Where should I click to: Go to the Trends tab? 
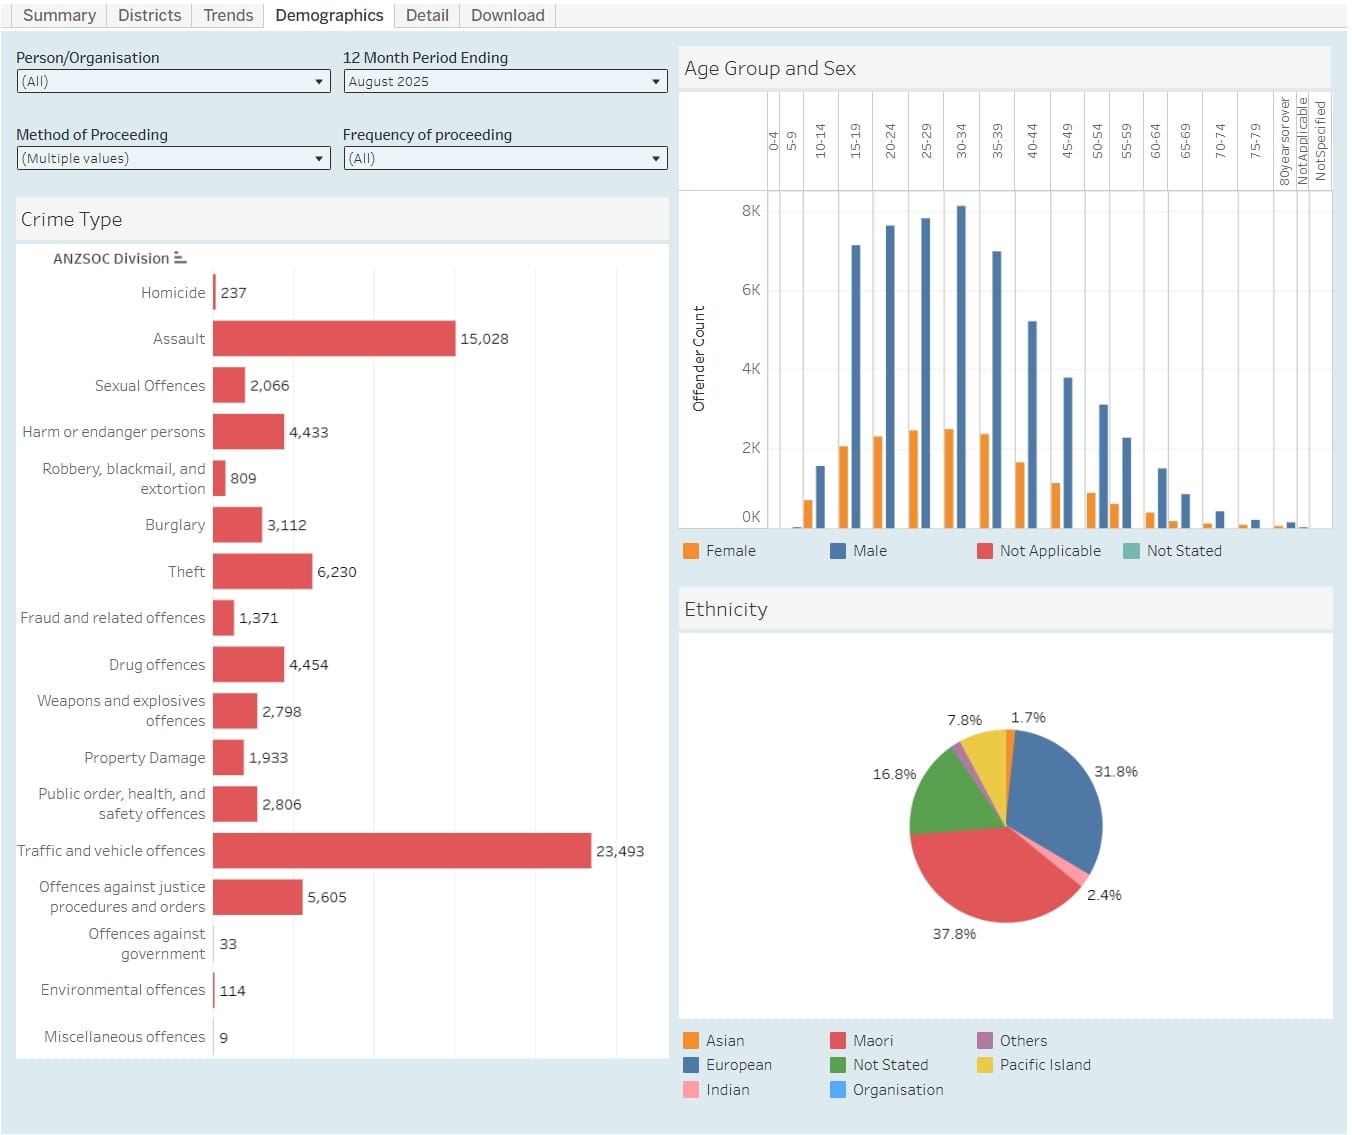228,15
